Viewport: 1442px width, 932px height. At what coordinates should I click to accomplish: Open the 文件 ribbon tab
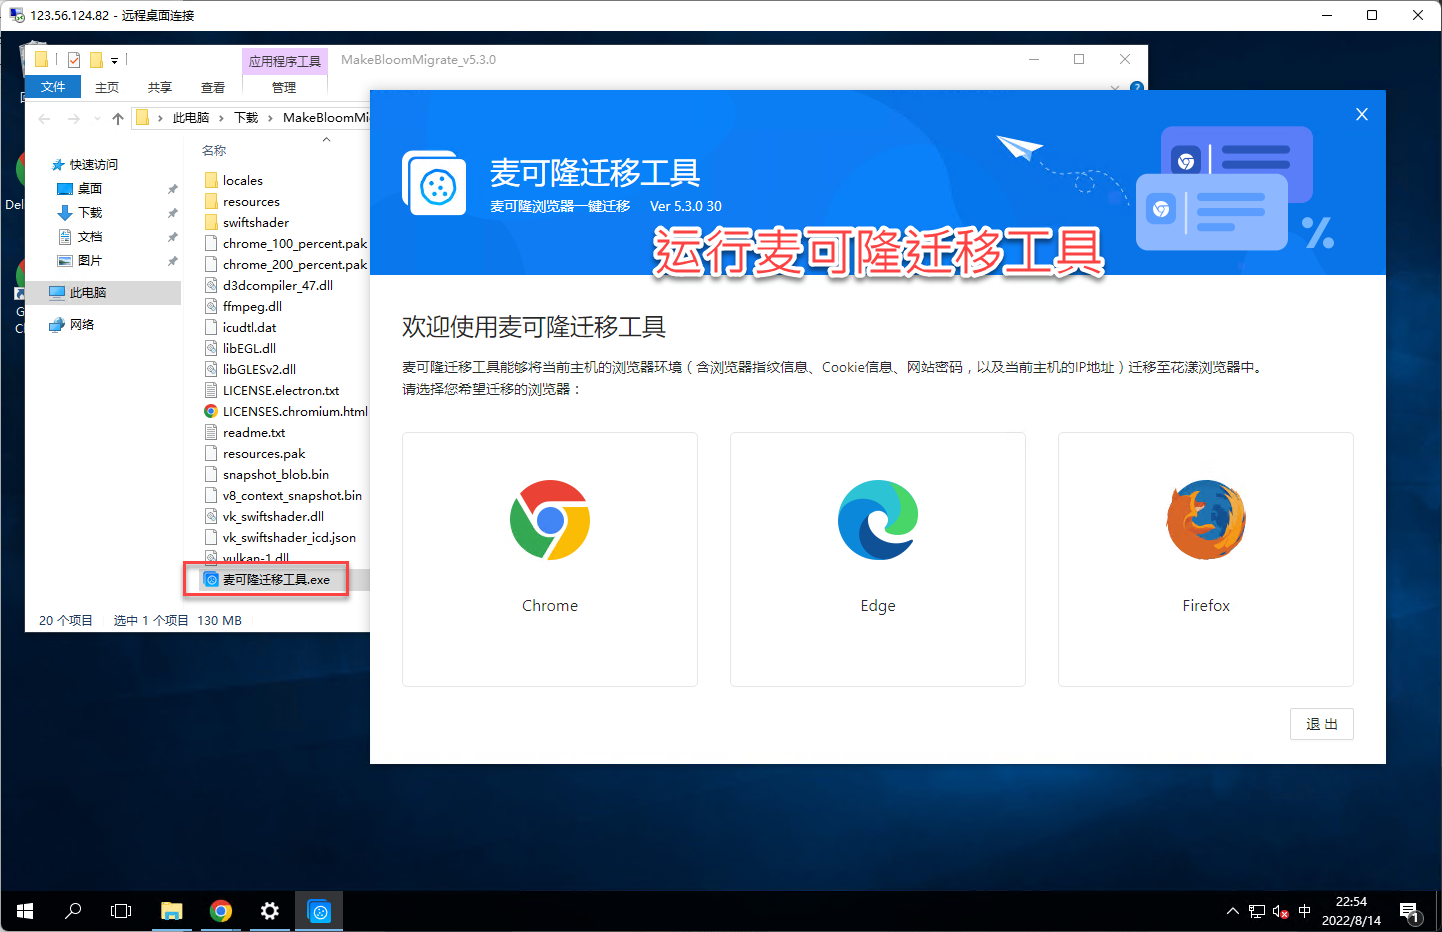(53, 87)
